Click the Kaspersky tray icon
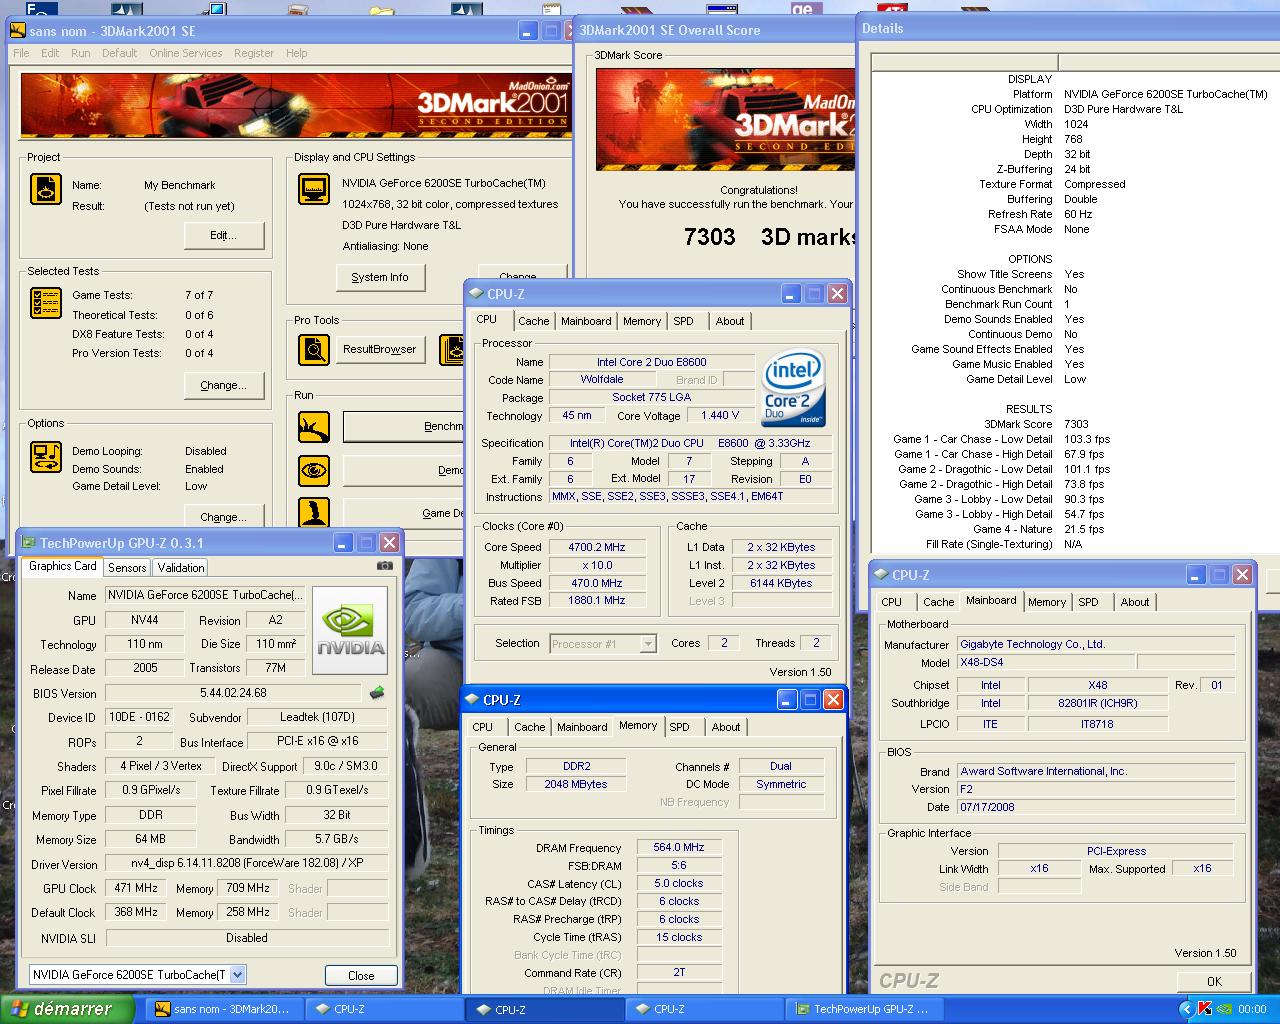 point(1206,1009)
